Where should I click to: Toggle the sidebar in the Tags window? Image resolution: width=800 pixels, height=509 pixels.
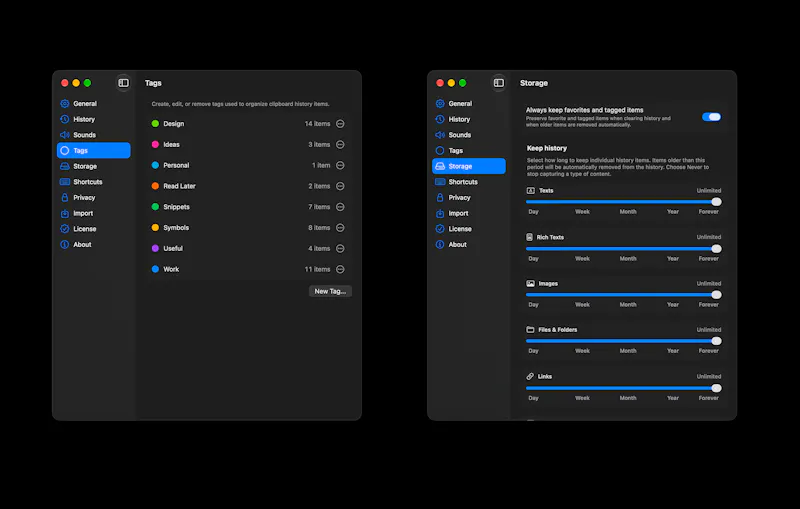point(123,83)
